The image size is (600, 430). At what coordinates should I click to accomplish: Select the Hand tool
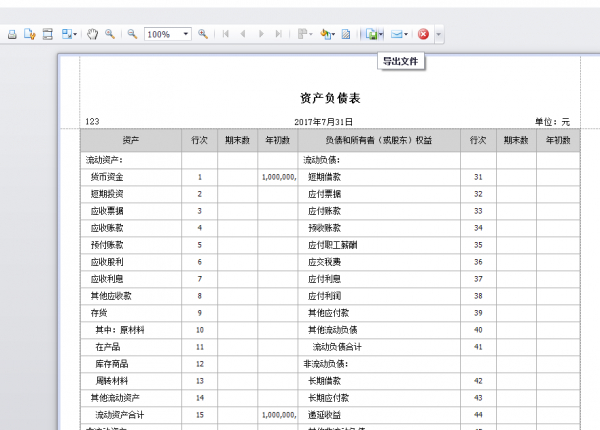92,34
